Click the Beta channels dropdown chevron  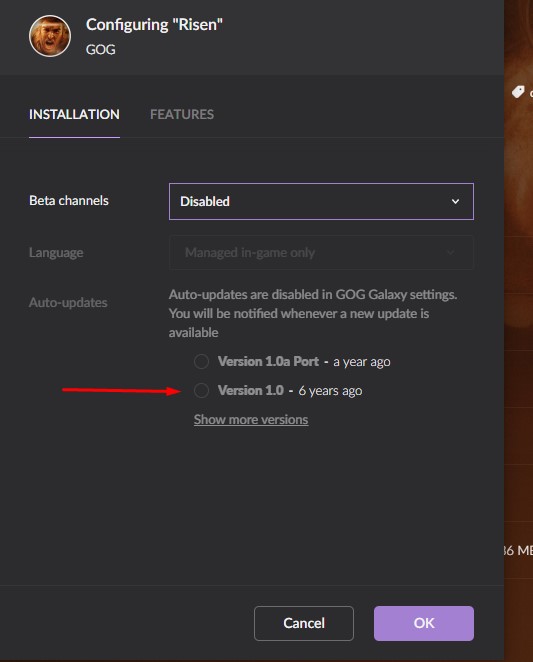click(x=455, y=201)
